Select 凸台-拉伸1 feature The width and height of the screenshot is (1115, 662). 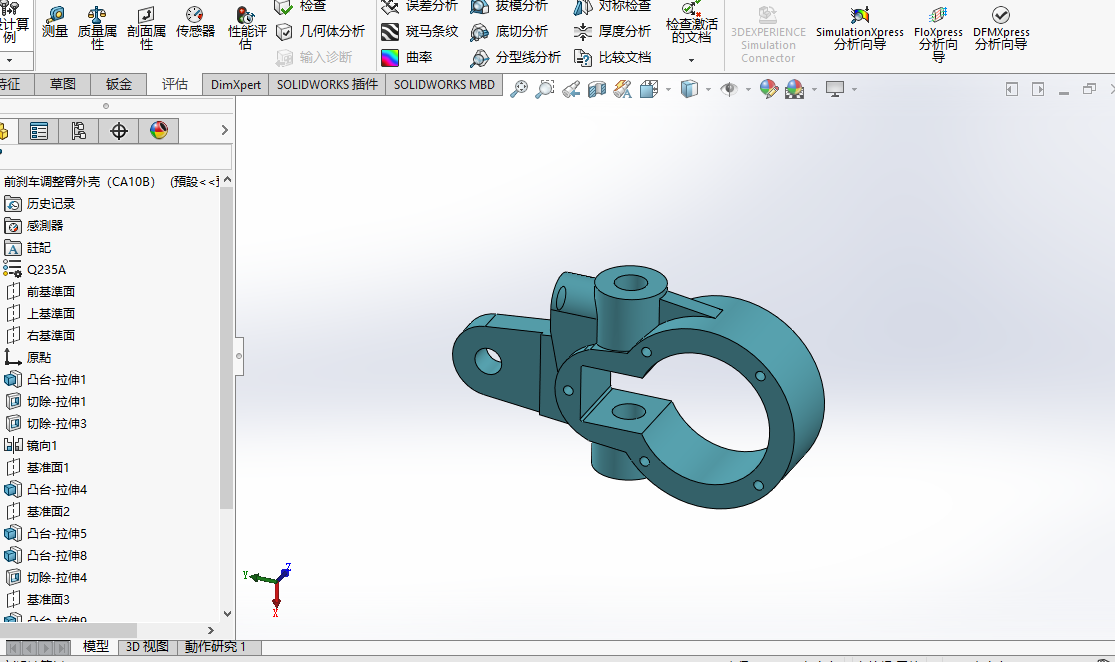coord(45,380)
